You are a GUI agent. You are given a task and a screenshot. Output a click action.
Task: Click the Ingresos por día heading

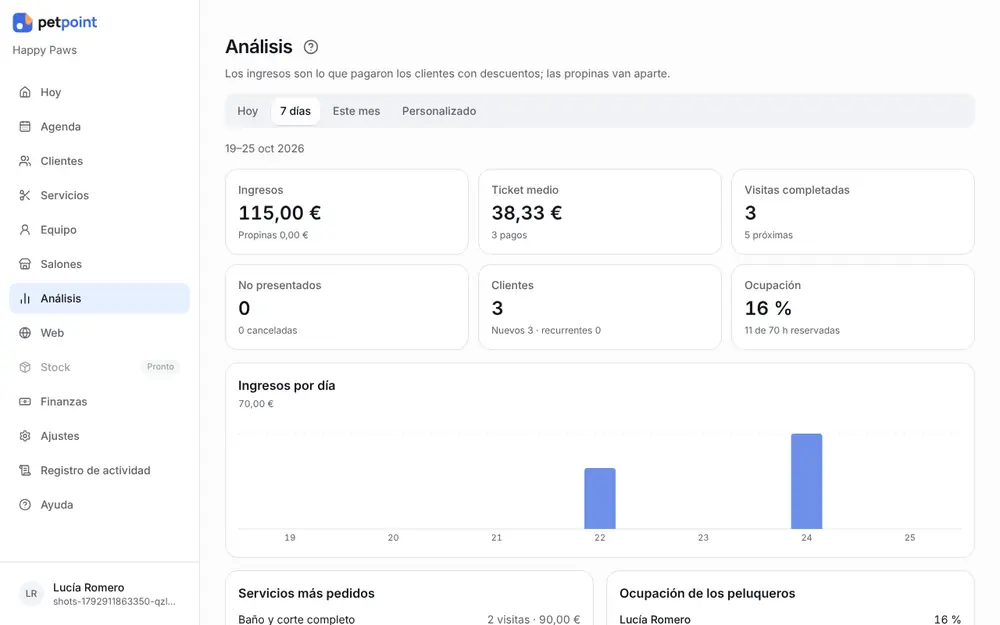point(286,385)
